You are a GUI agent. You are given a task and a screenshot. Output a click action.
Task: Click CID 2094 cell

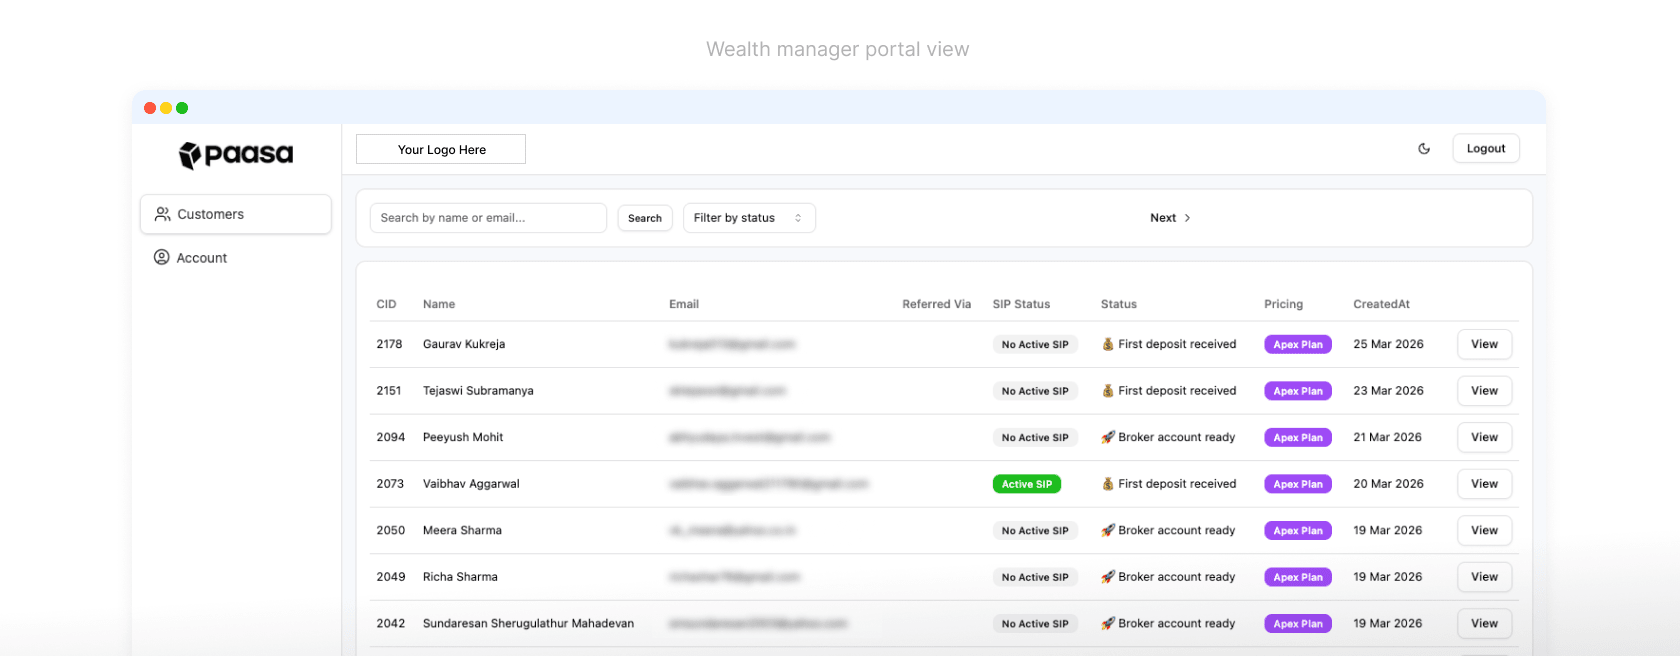(391, 437)
